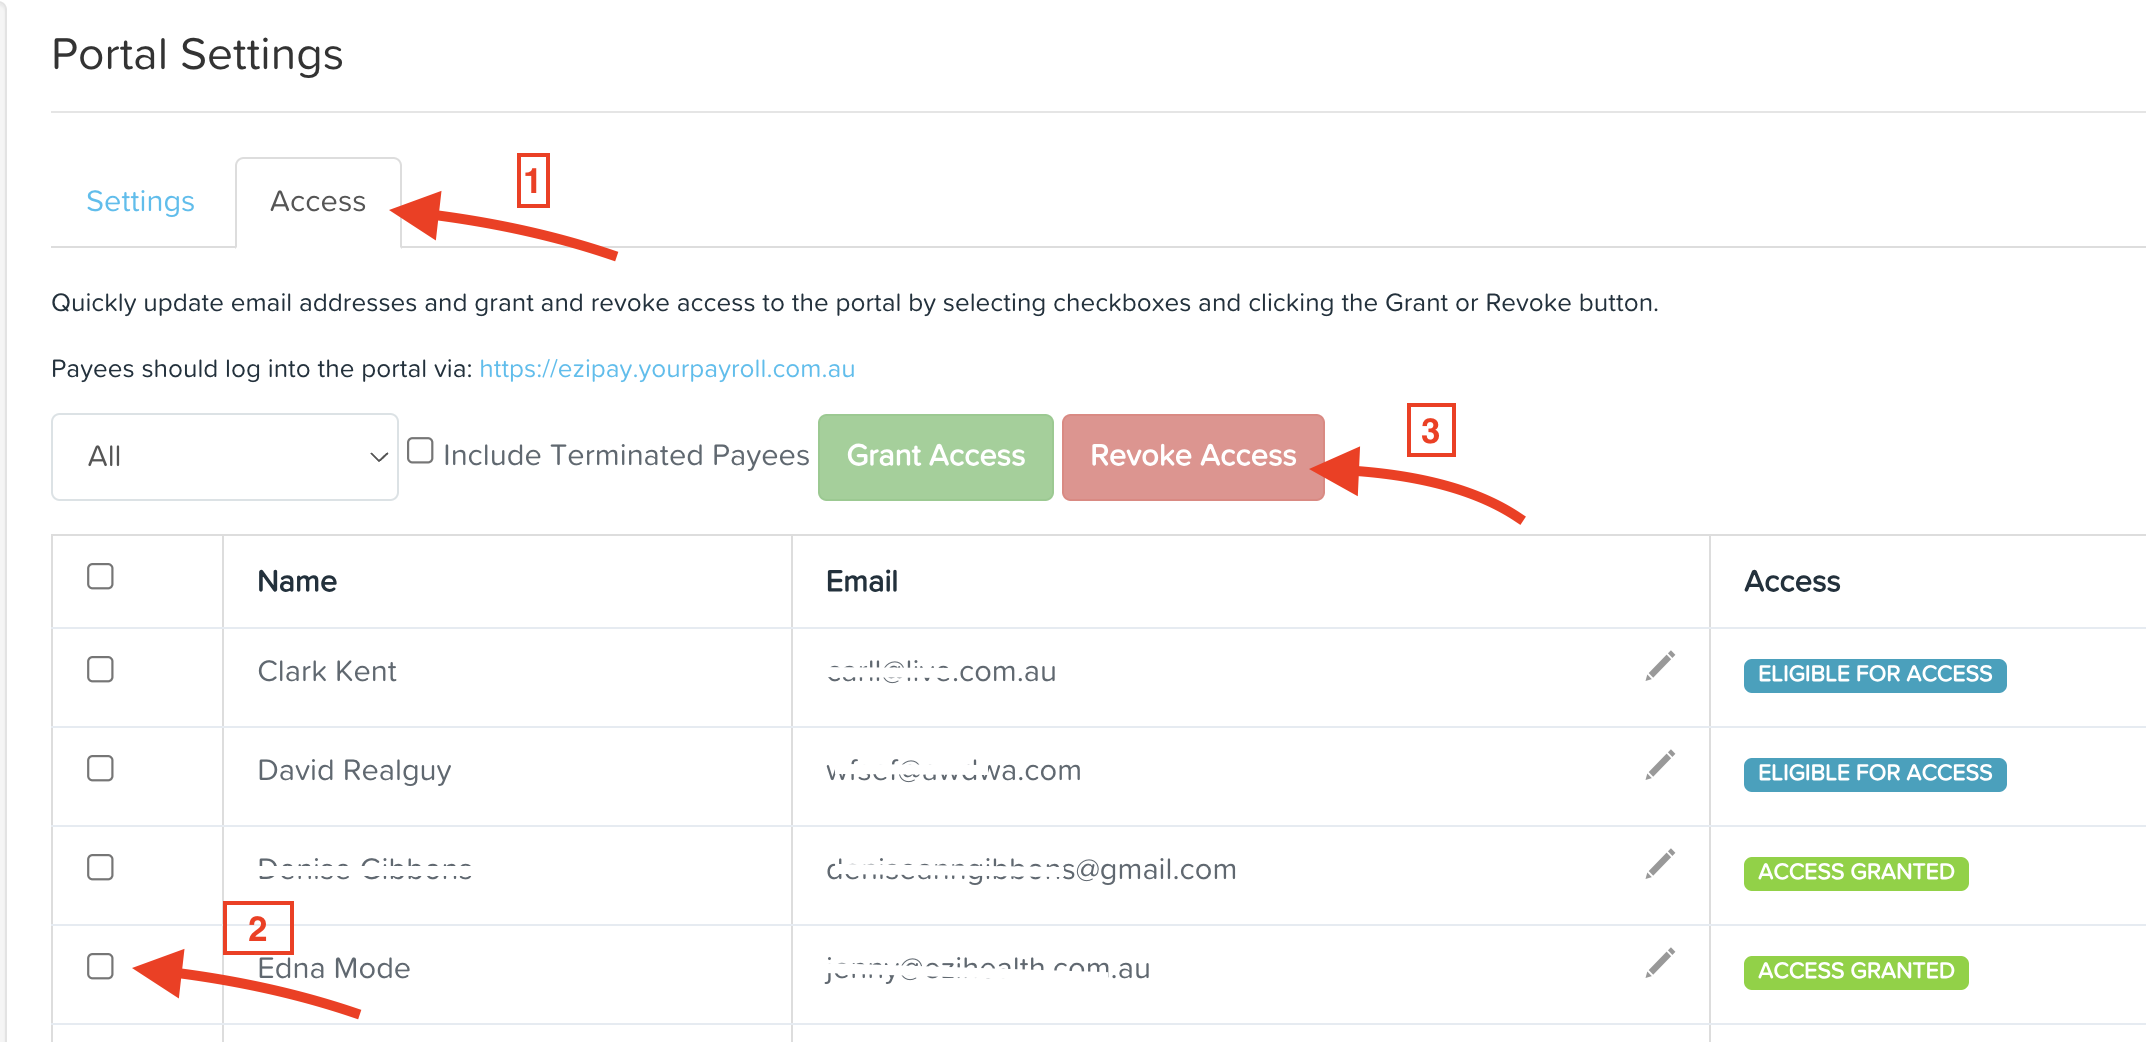This screenshot has width=2146, height=1042.
Task: Open the All filter dropdown
Action: (x=225, y=457)
